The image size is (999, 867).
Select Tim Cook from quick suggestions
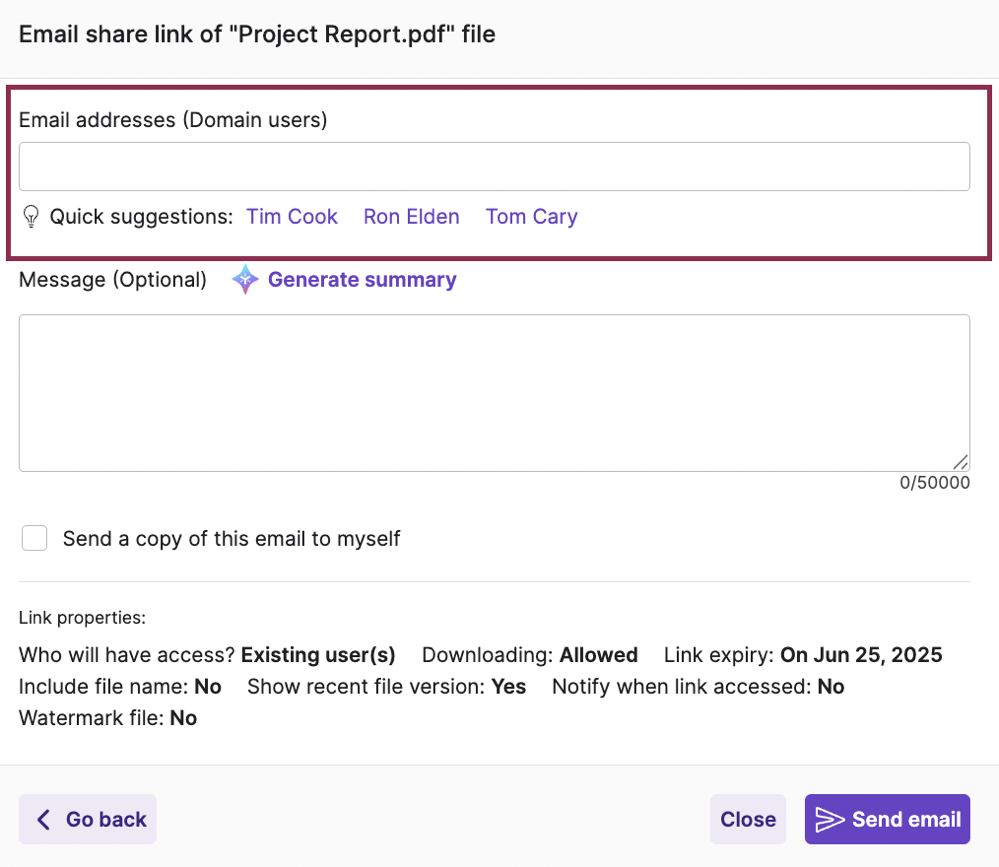[291, 216]
